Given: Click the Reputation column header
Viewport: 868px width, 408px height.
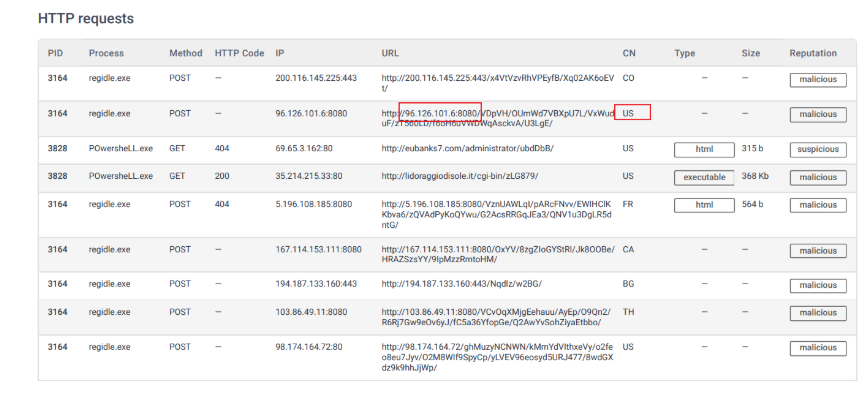Looking at the screenshot, I should (813, 53).
